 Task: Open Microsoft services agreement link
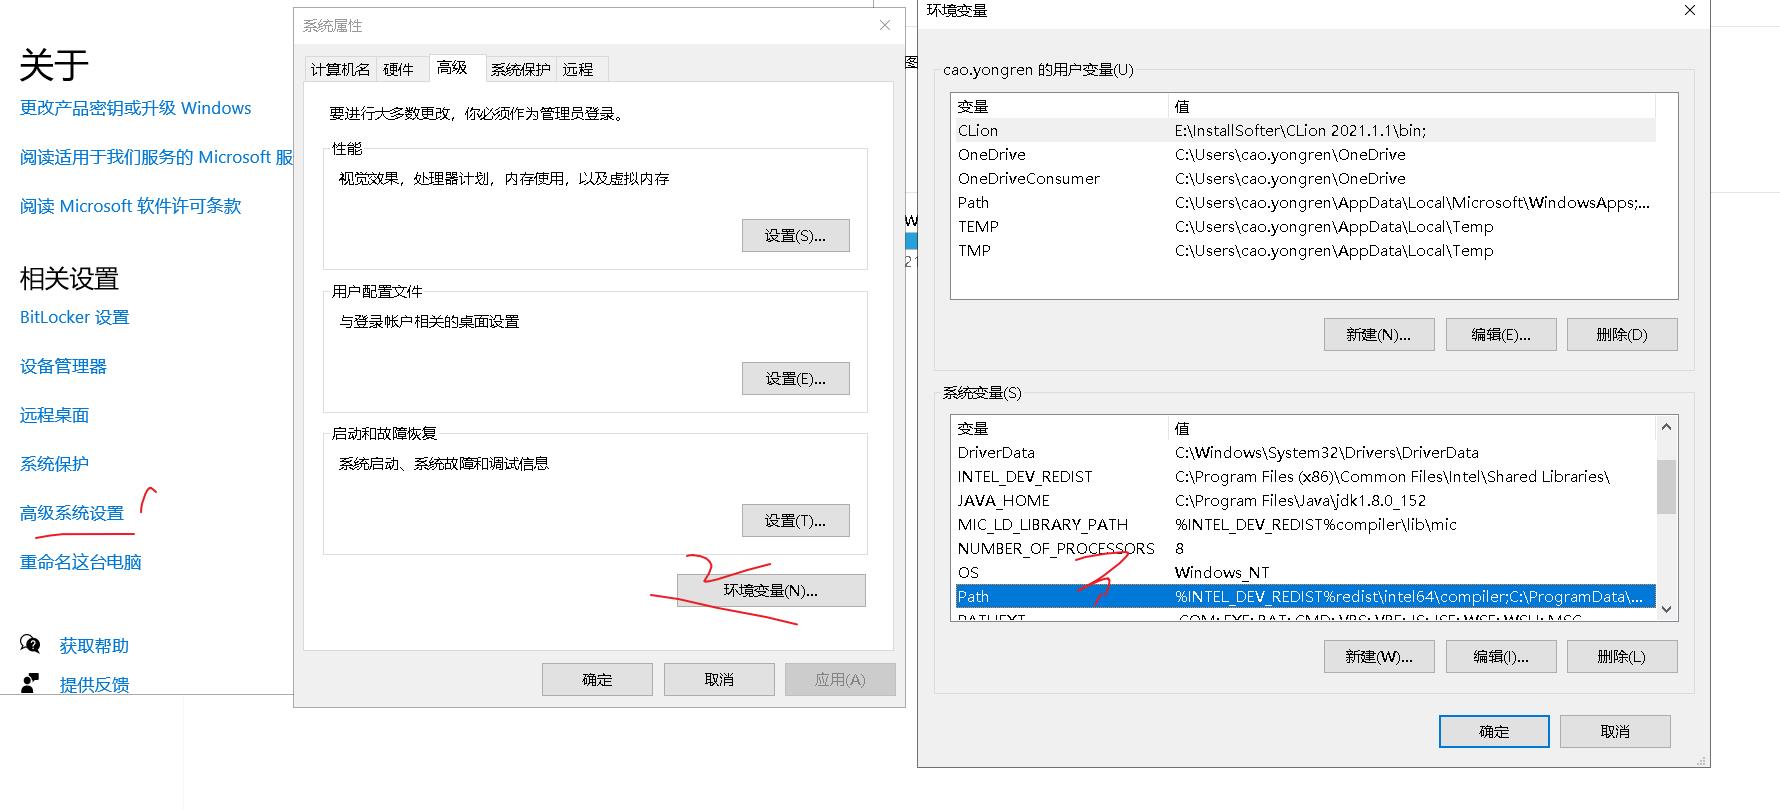click(x=157, y=157)
